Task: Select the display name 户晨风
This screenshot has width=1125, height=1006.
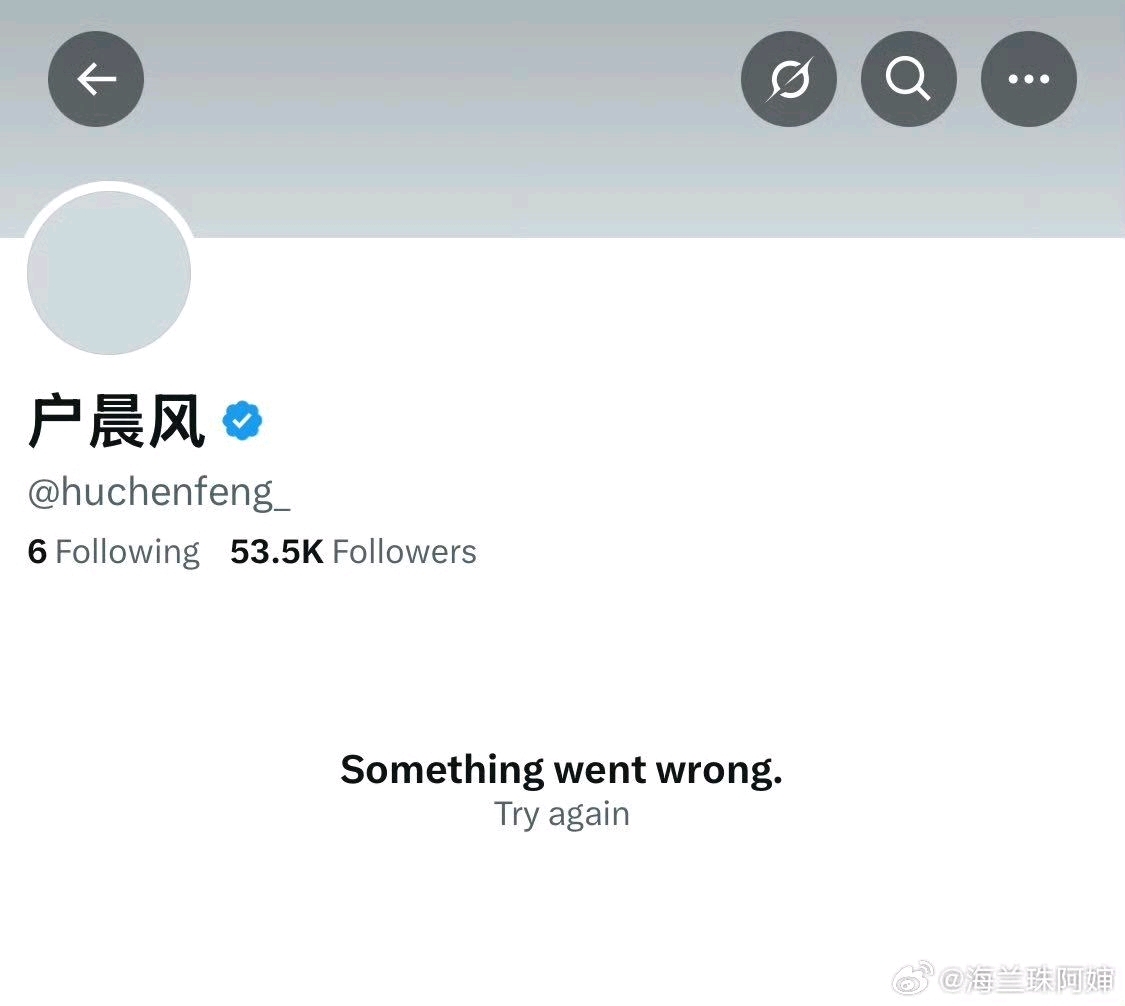Action: pyautogui.click(x=117, y=421)
